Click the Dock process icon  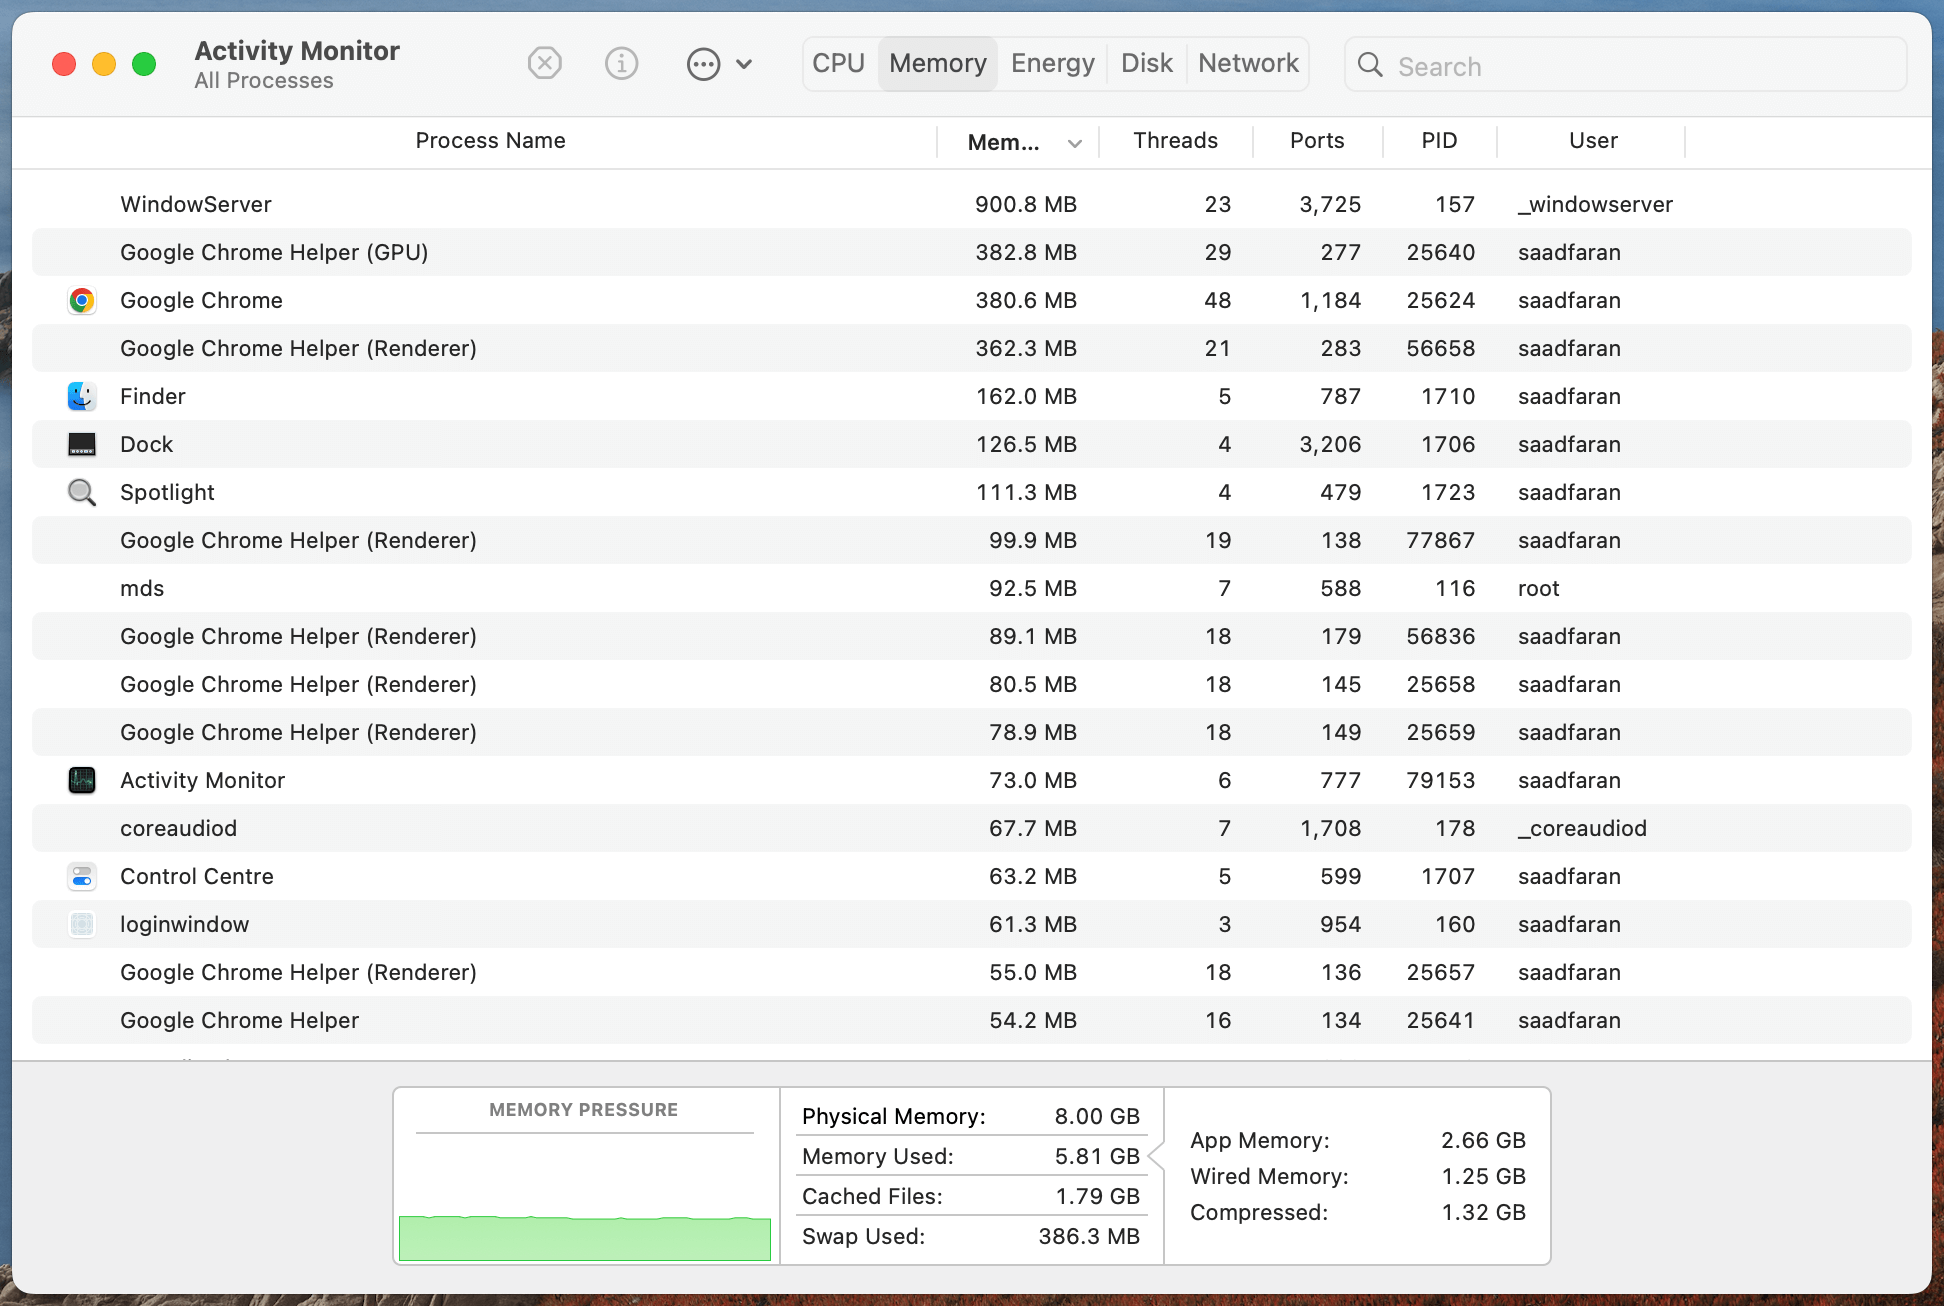pyautogui.click(x=82, y=444)
